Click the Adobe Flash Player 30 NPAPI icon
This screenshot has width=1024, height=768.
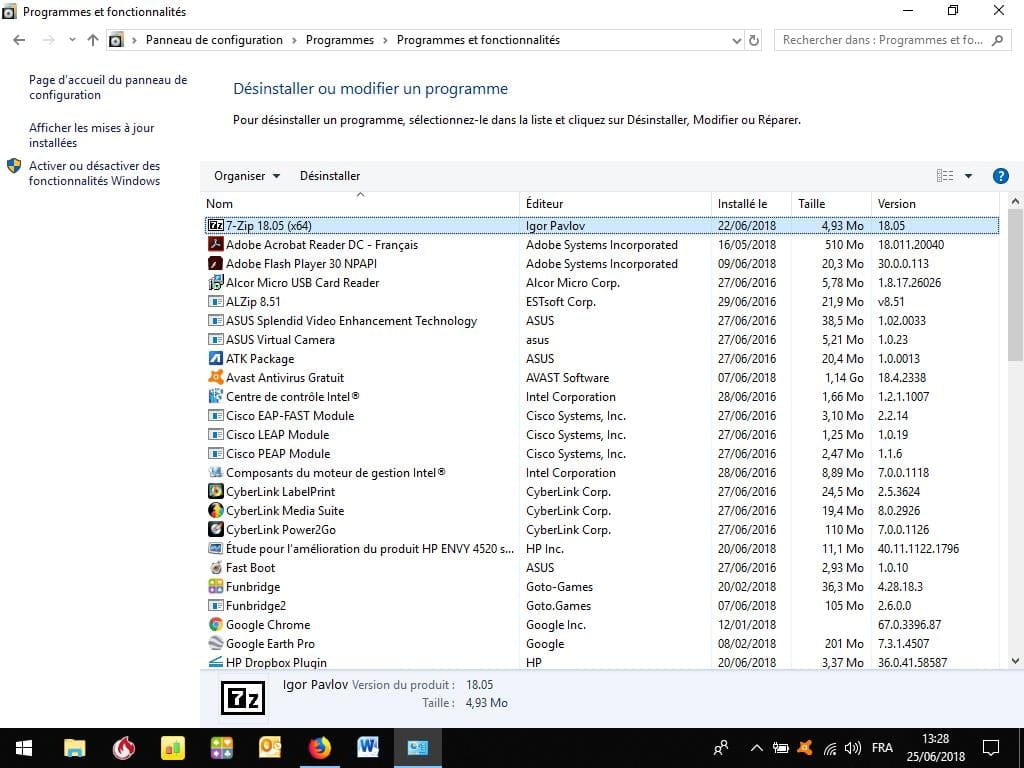point(216,263)
